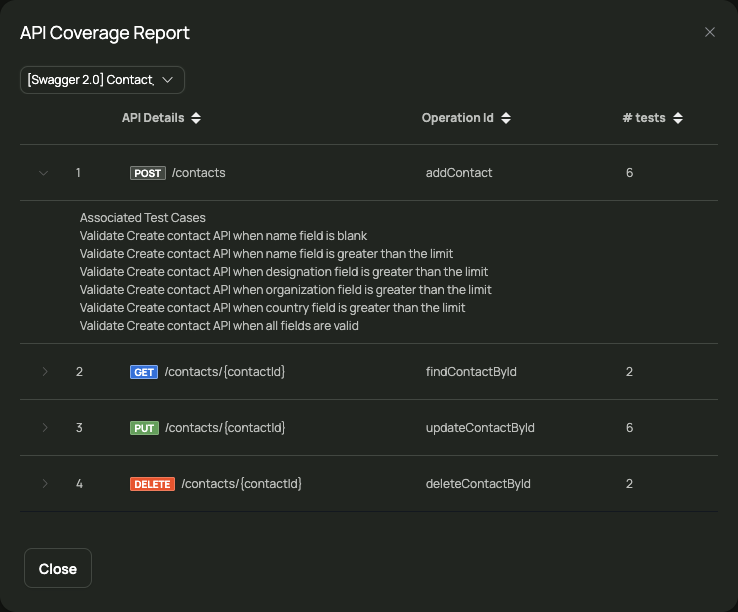Click the GET method badge

click(144, 372)
